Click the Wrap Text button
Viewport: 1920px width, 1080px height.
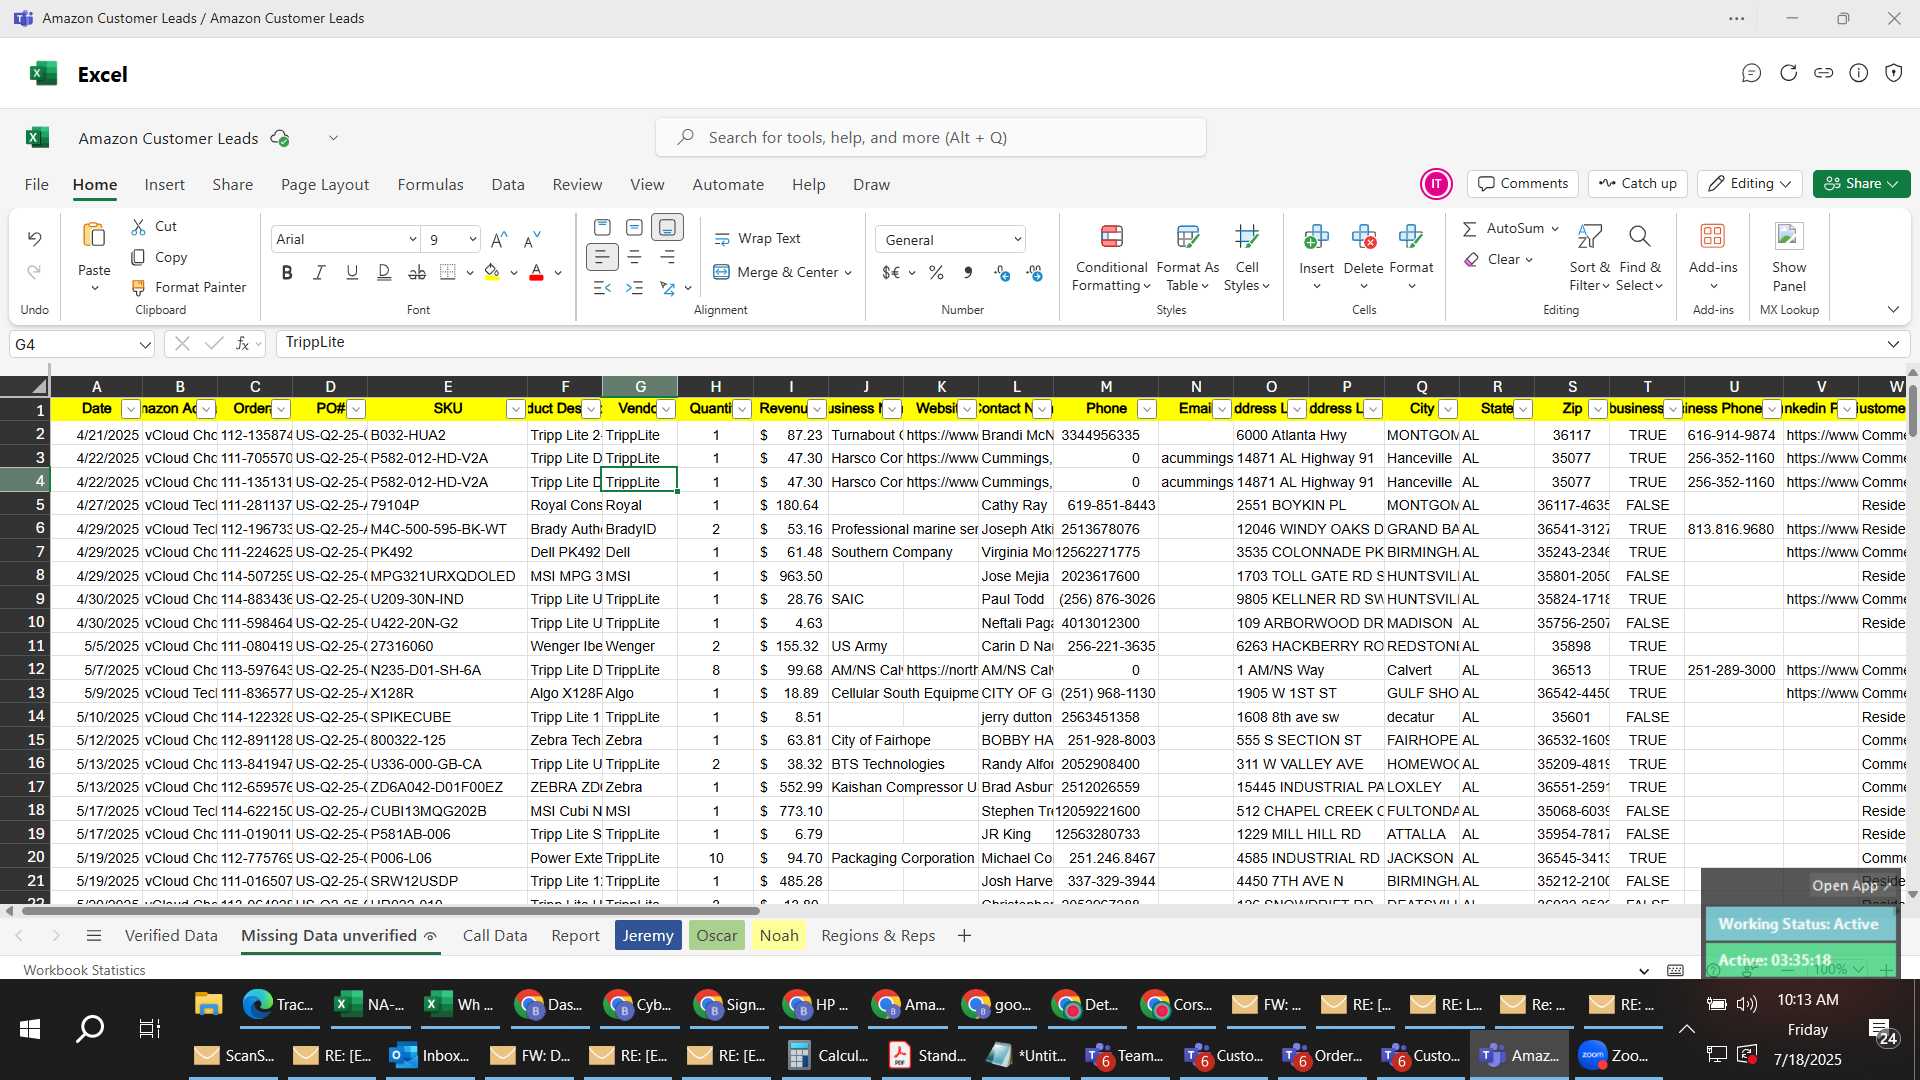(757, 238)
